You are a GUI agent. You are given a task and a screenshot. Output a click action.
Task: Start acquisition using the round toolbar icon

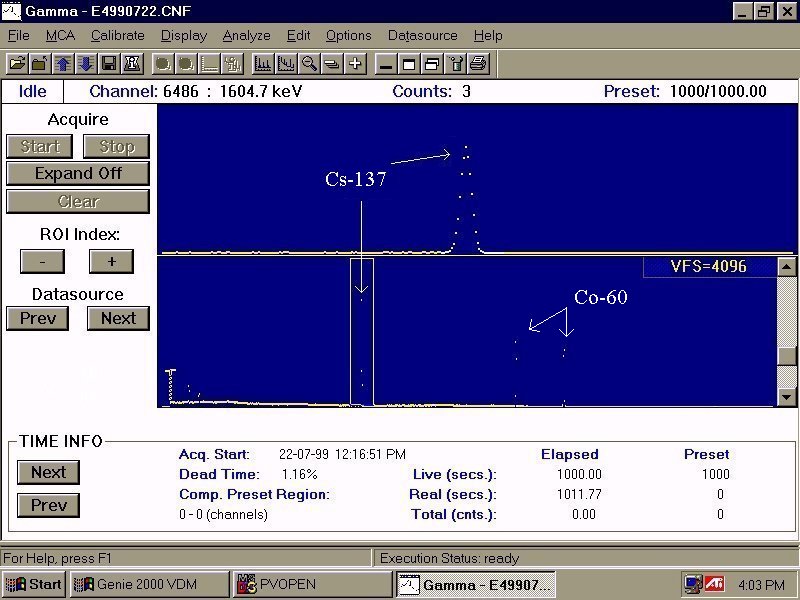coord(160,63)
